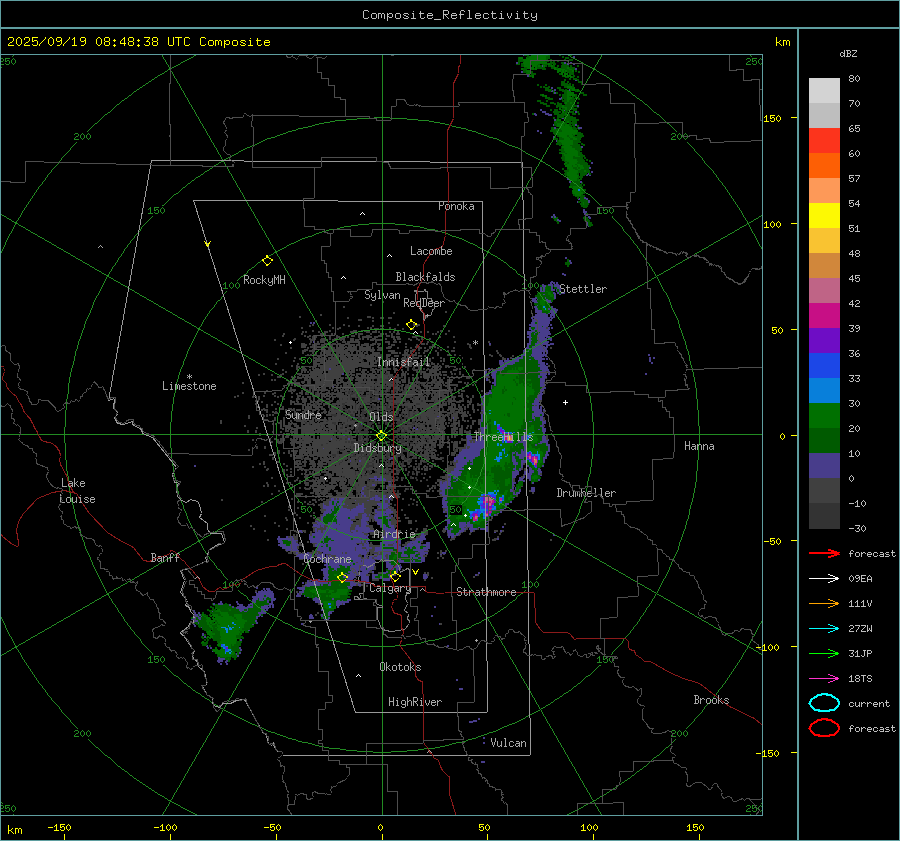
Task: Select the white 09EA arrow icon
Action: [x=823, y=578]
